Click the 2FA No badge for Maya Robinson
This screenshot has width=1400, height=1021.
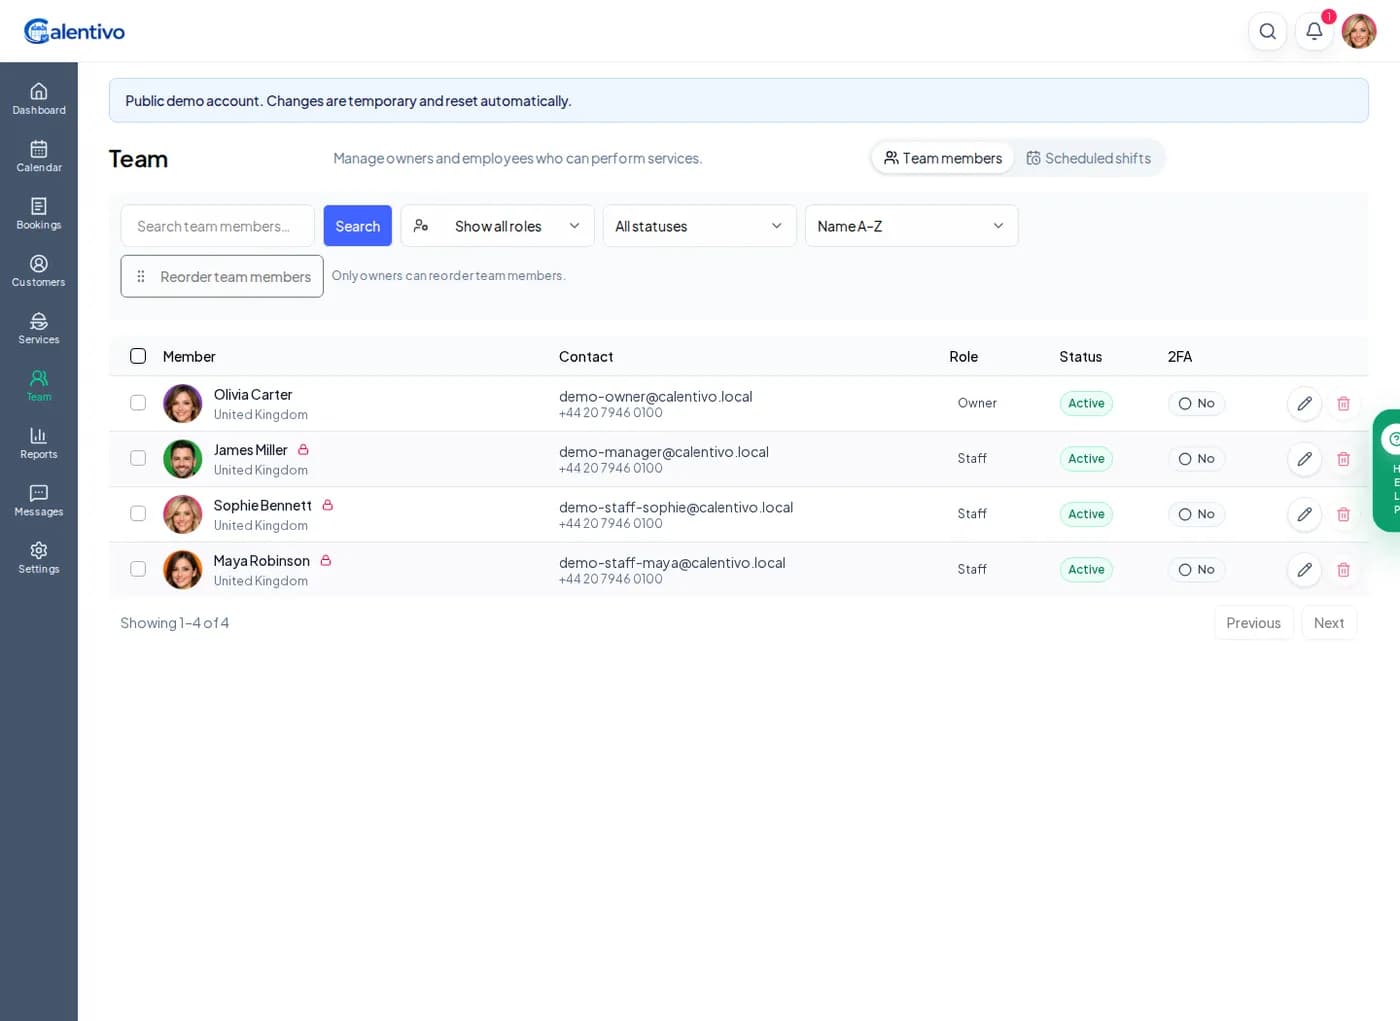1196,569
